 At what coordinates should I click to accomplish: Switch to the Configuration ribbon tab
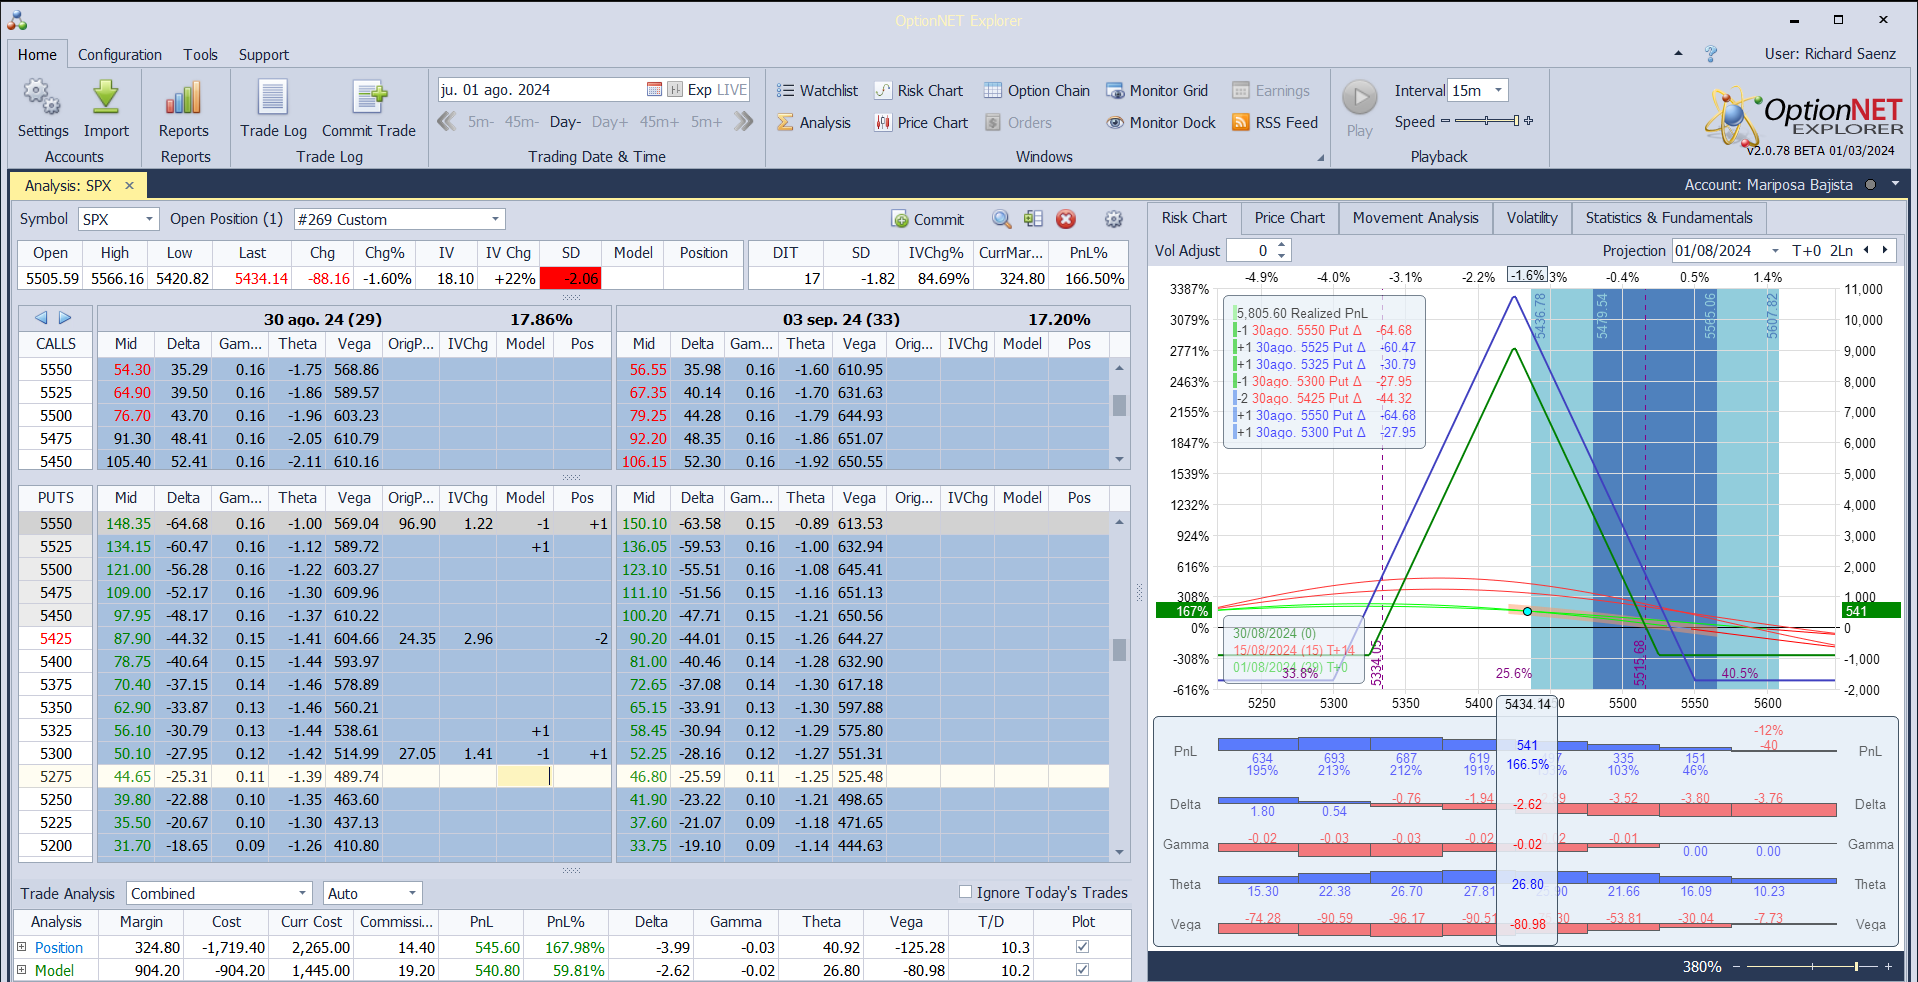120,55
